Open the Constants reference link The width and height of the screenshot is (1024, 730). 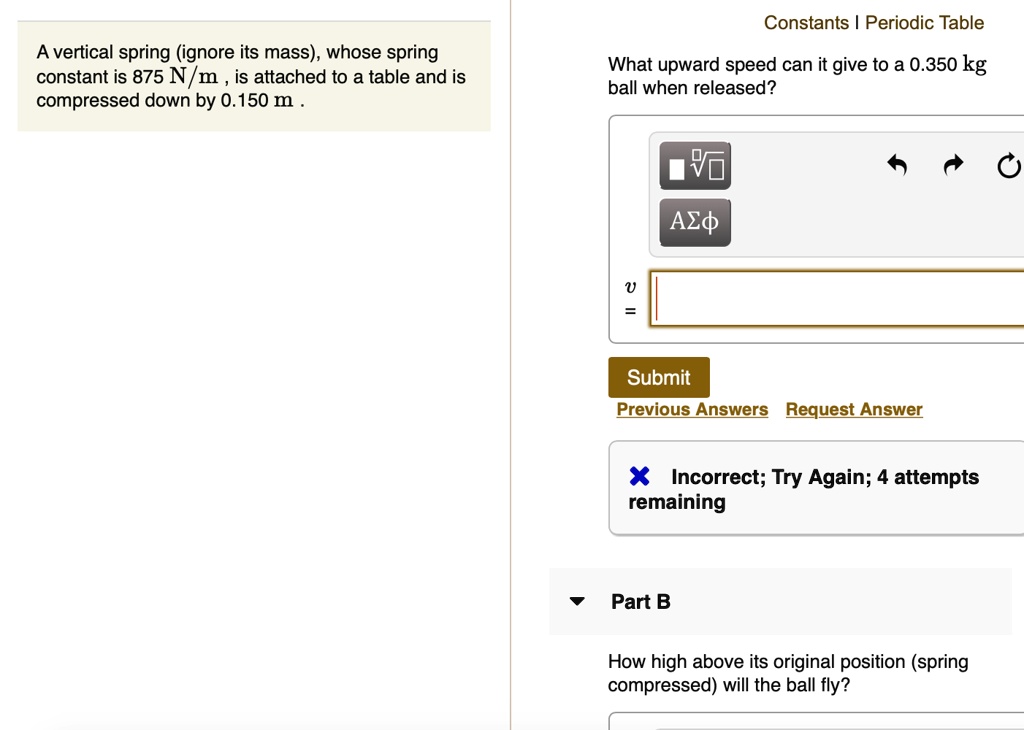pos(807,23)
